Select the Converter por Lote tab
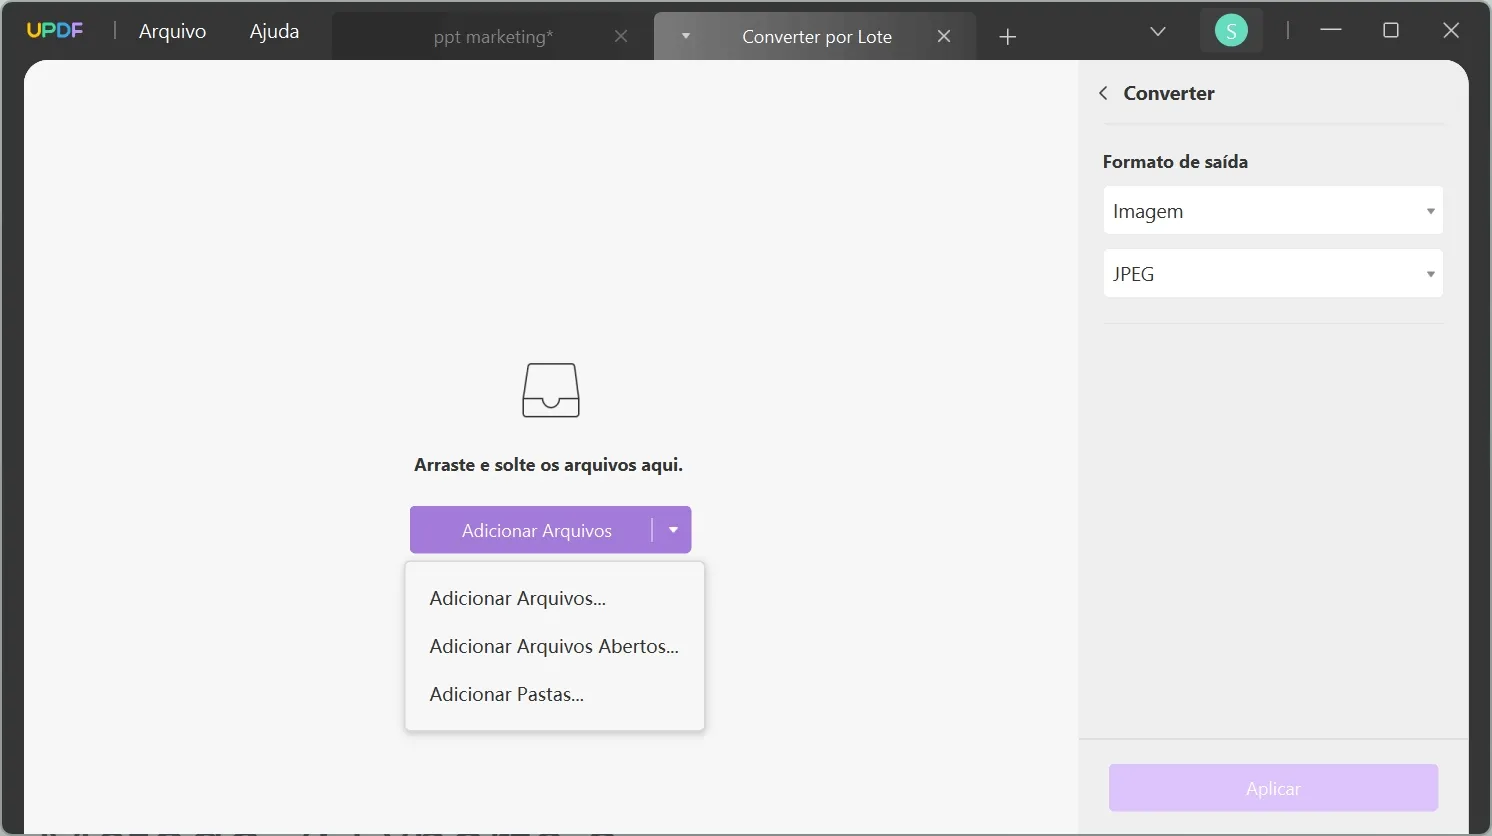The width and height of the screenshot is (1492, 836). (x=816, y=36)
